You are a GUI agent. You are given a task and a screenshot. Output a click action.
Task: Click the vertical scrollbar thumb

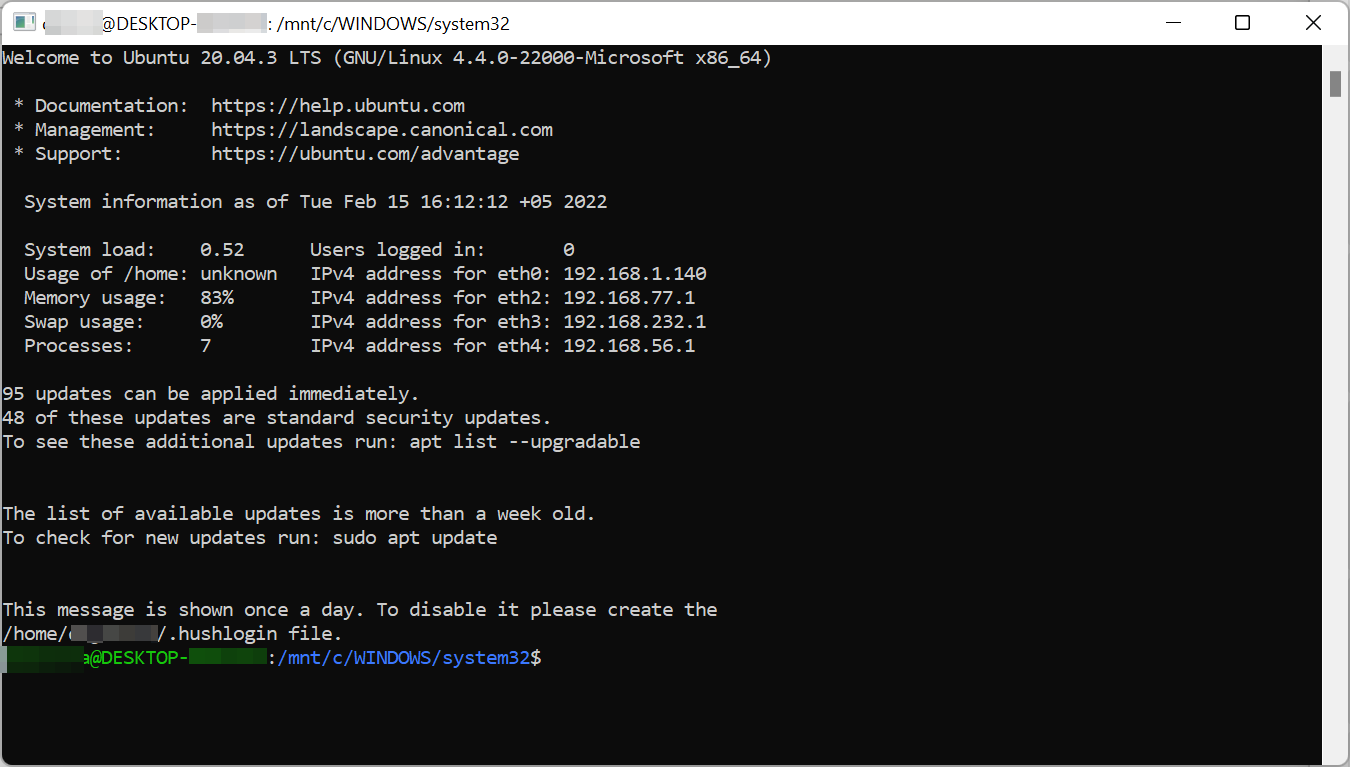1335,83
